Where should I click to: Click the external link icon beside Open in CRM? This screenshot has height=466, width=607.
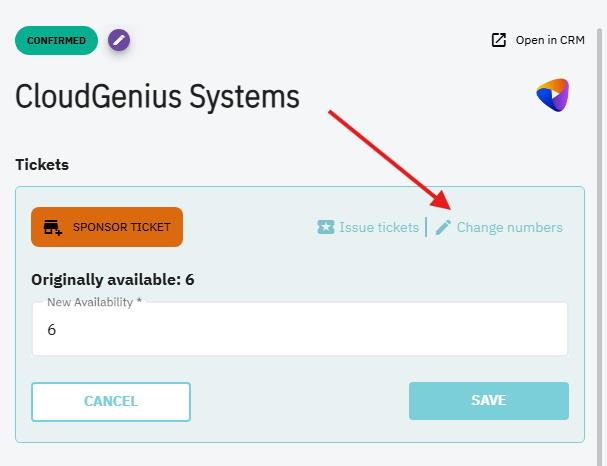(499, 40)
